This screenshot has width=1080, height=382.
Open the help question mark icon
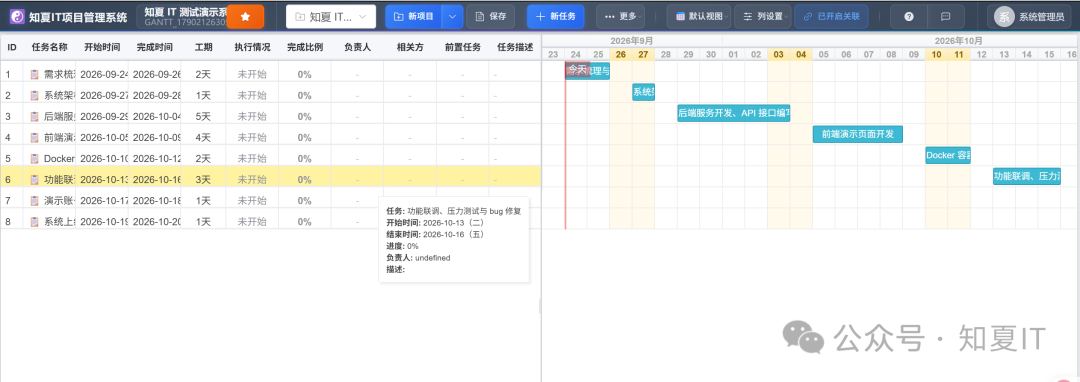908,17
